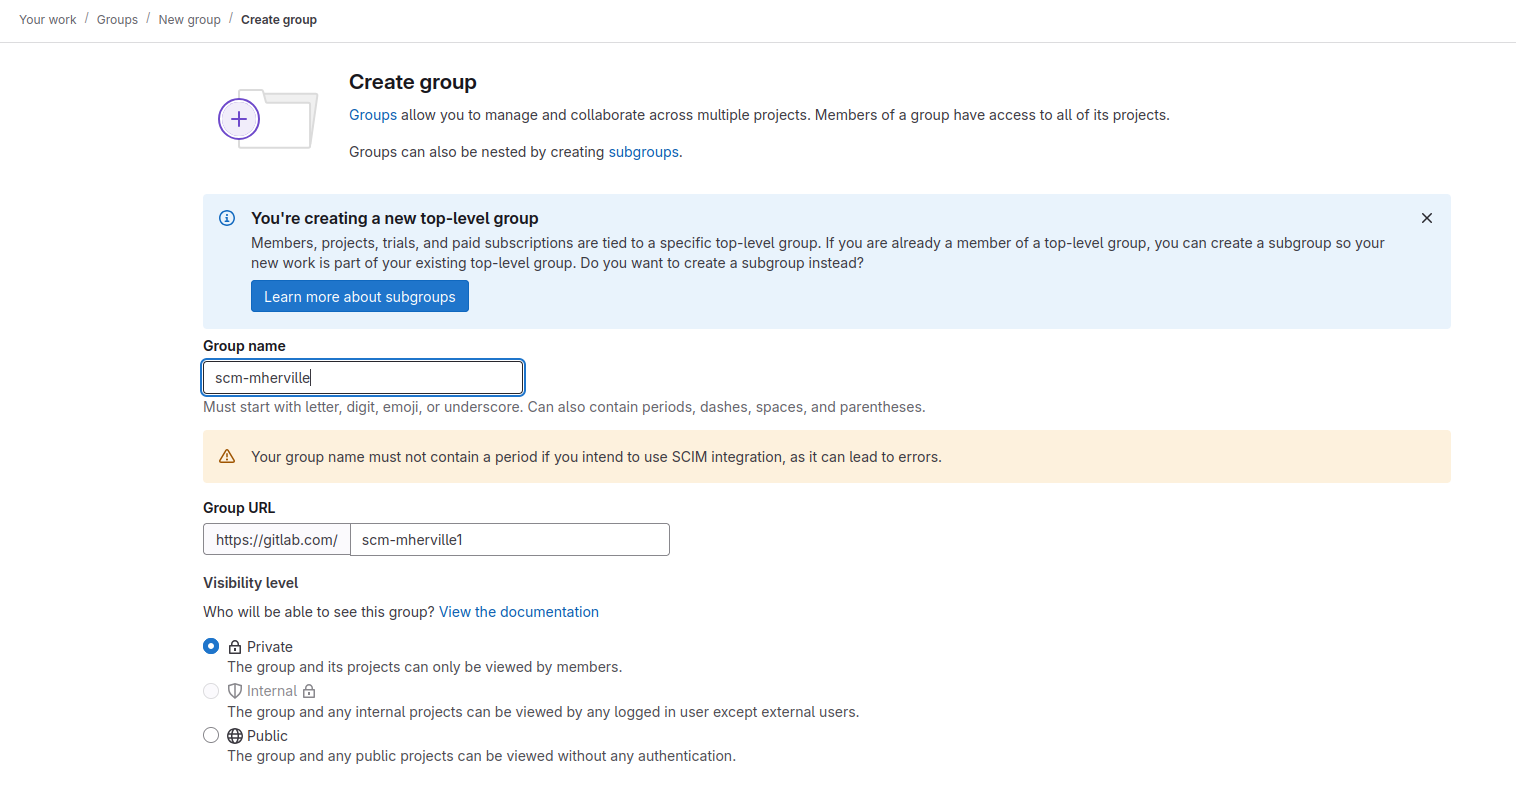Click the lock icon after Internal label
1516x785 pixels.
pos(309,691)
